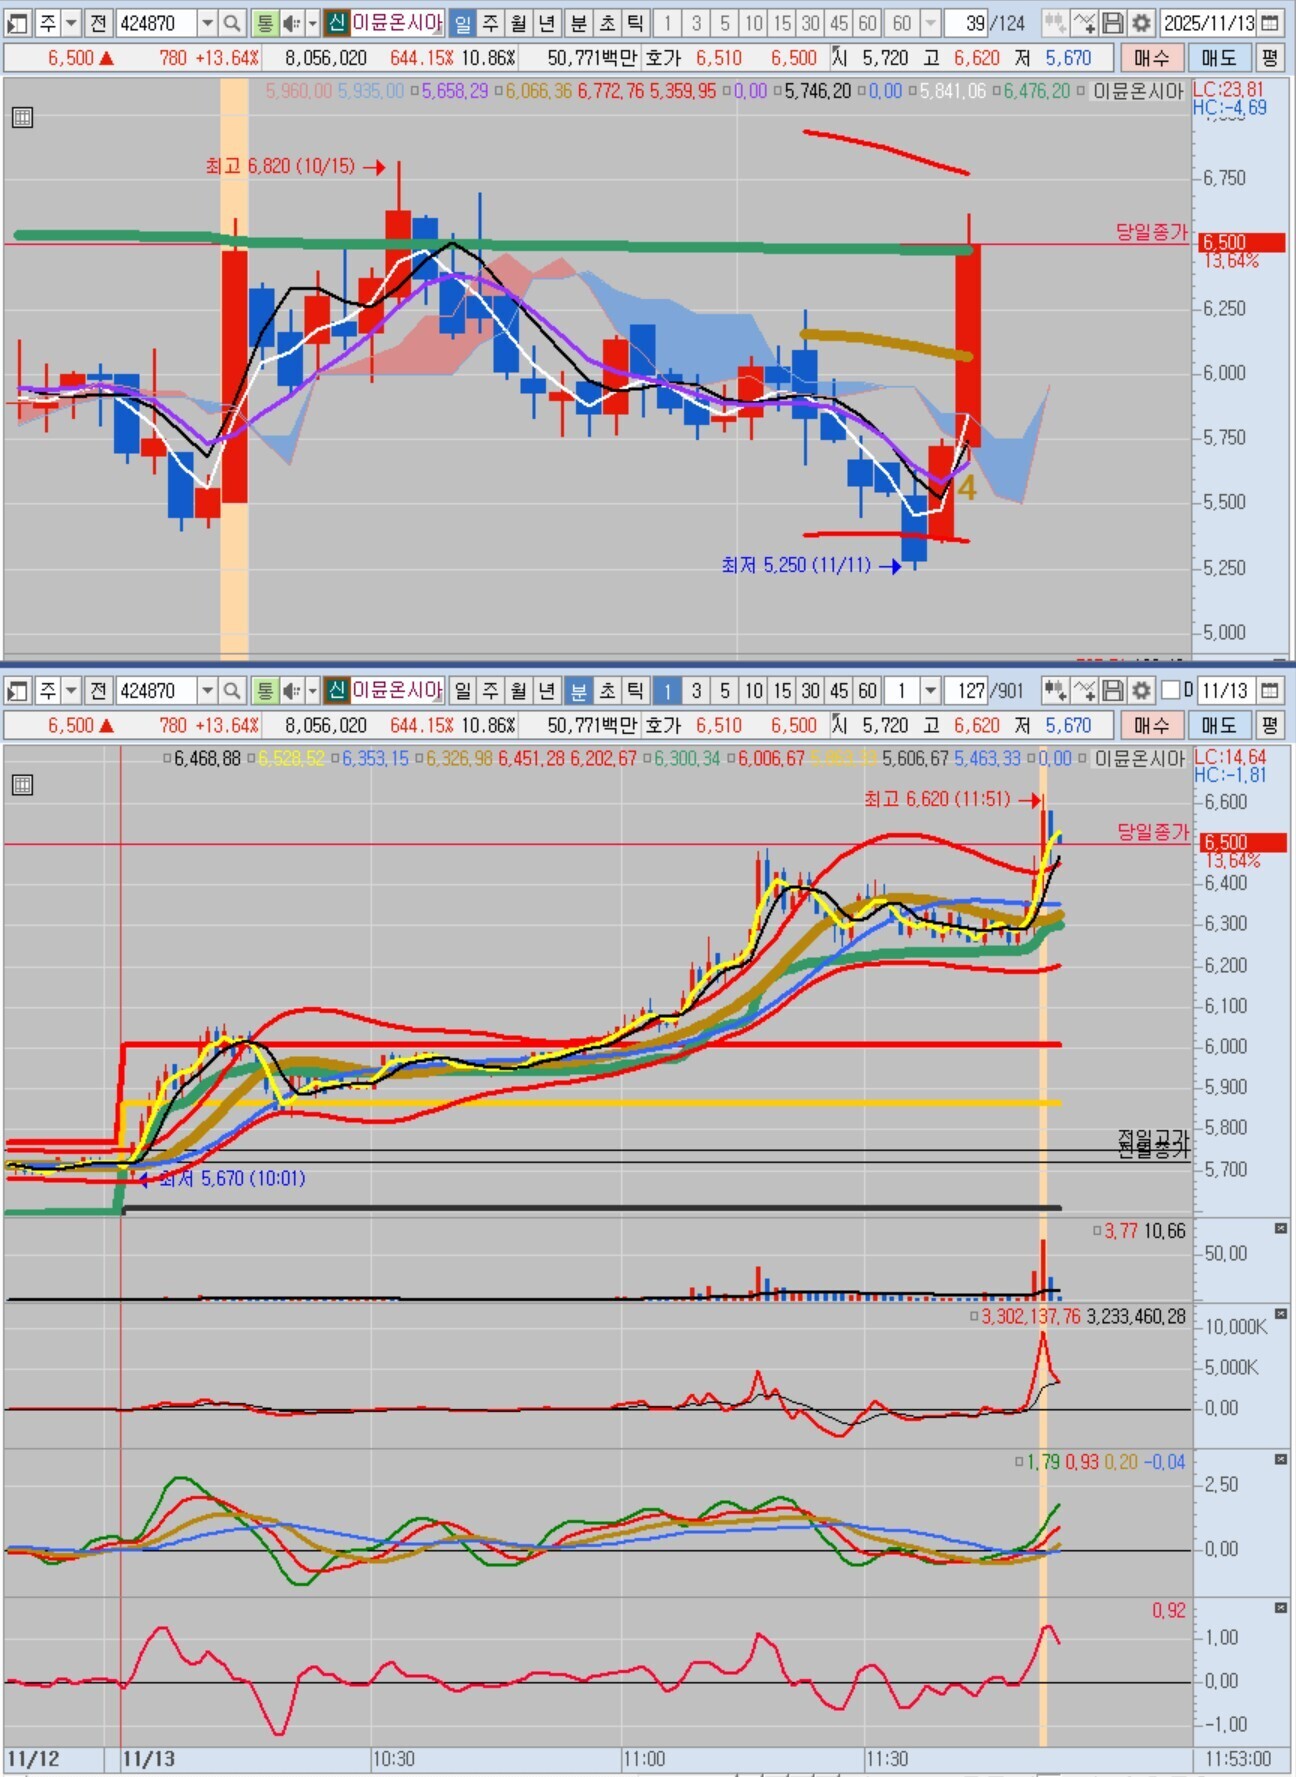This screenshot has width=1296, height=1777.
Task: Expand the top chart's interval dropdown showing 60
Action: [931, 23]
